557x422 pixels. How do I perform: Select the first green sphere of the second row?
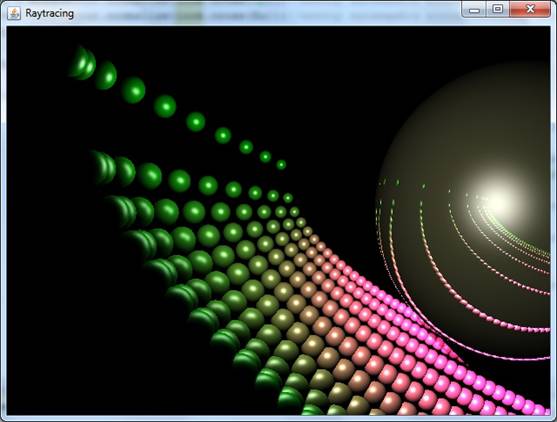click(x=103, y=168)
